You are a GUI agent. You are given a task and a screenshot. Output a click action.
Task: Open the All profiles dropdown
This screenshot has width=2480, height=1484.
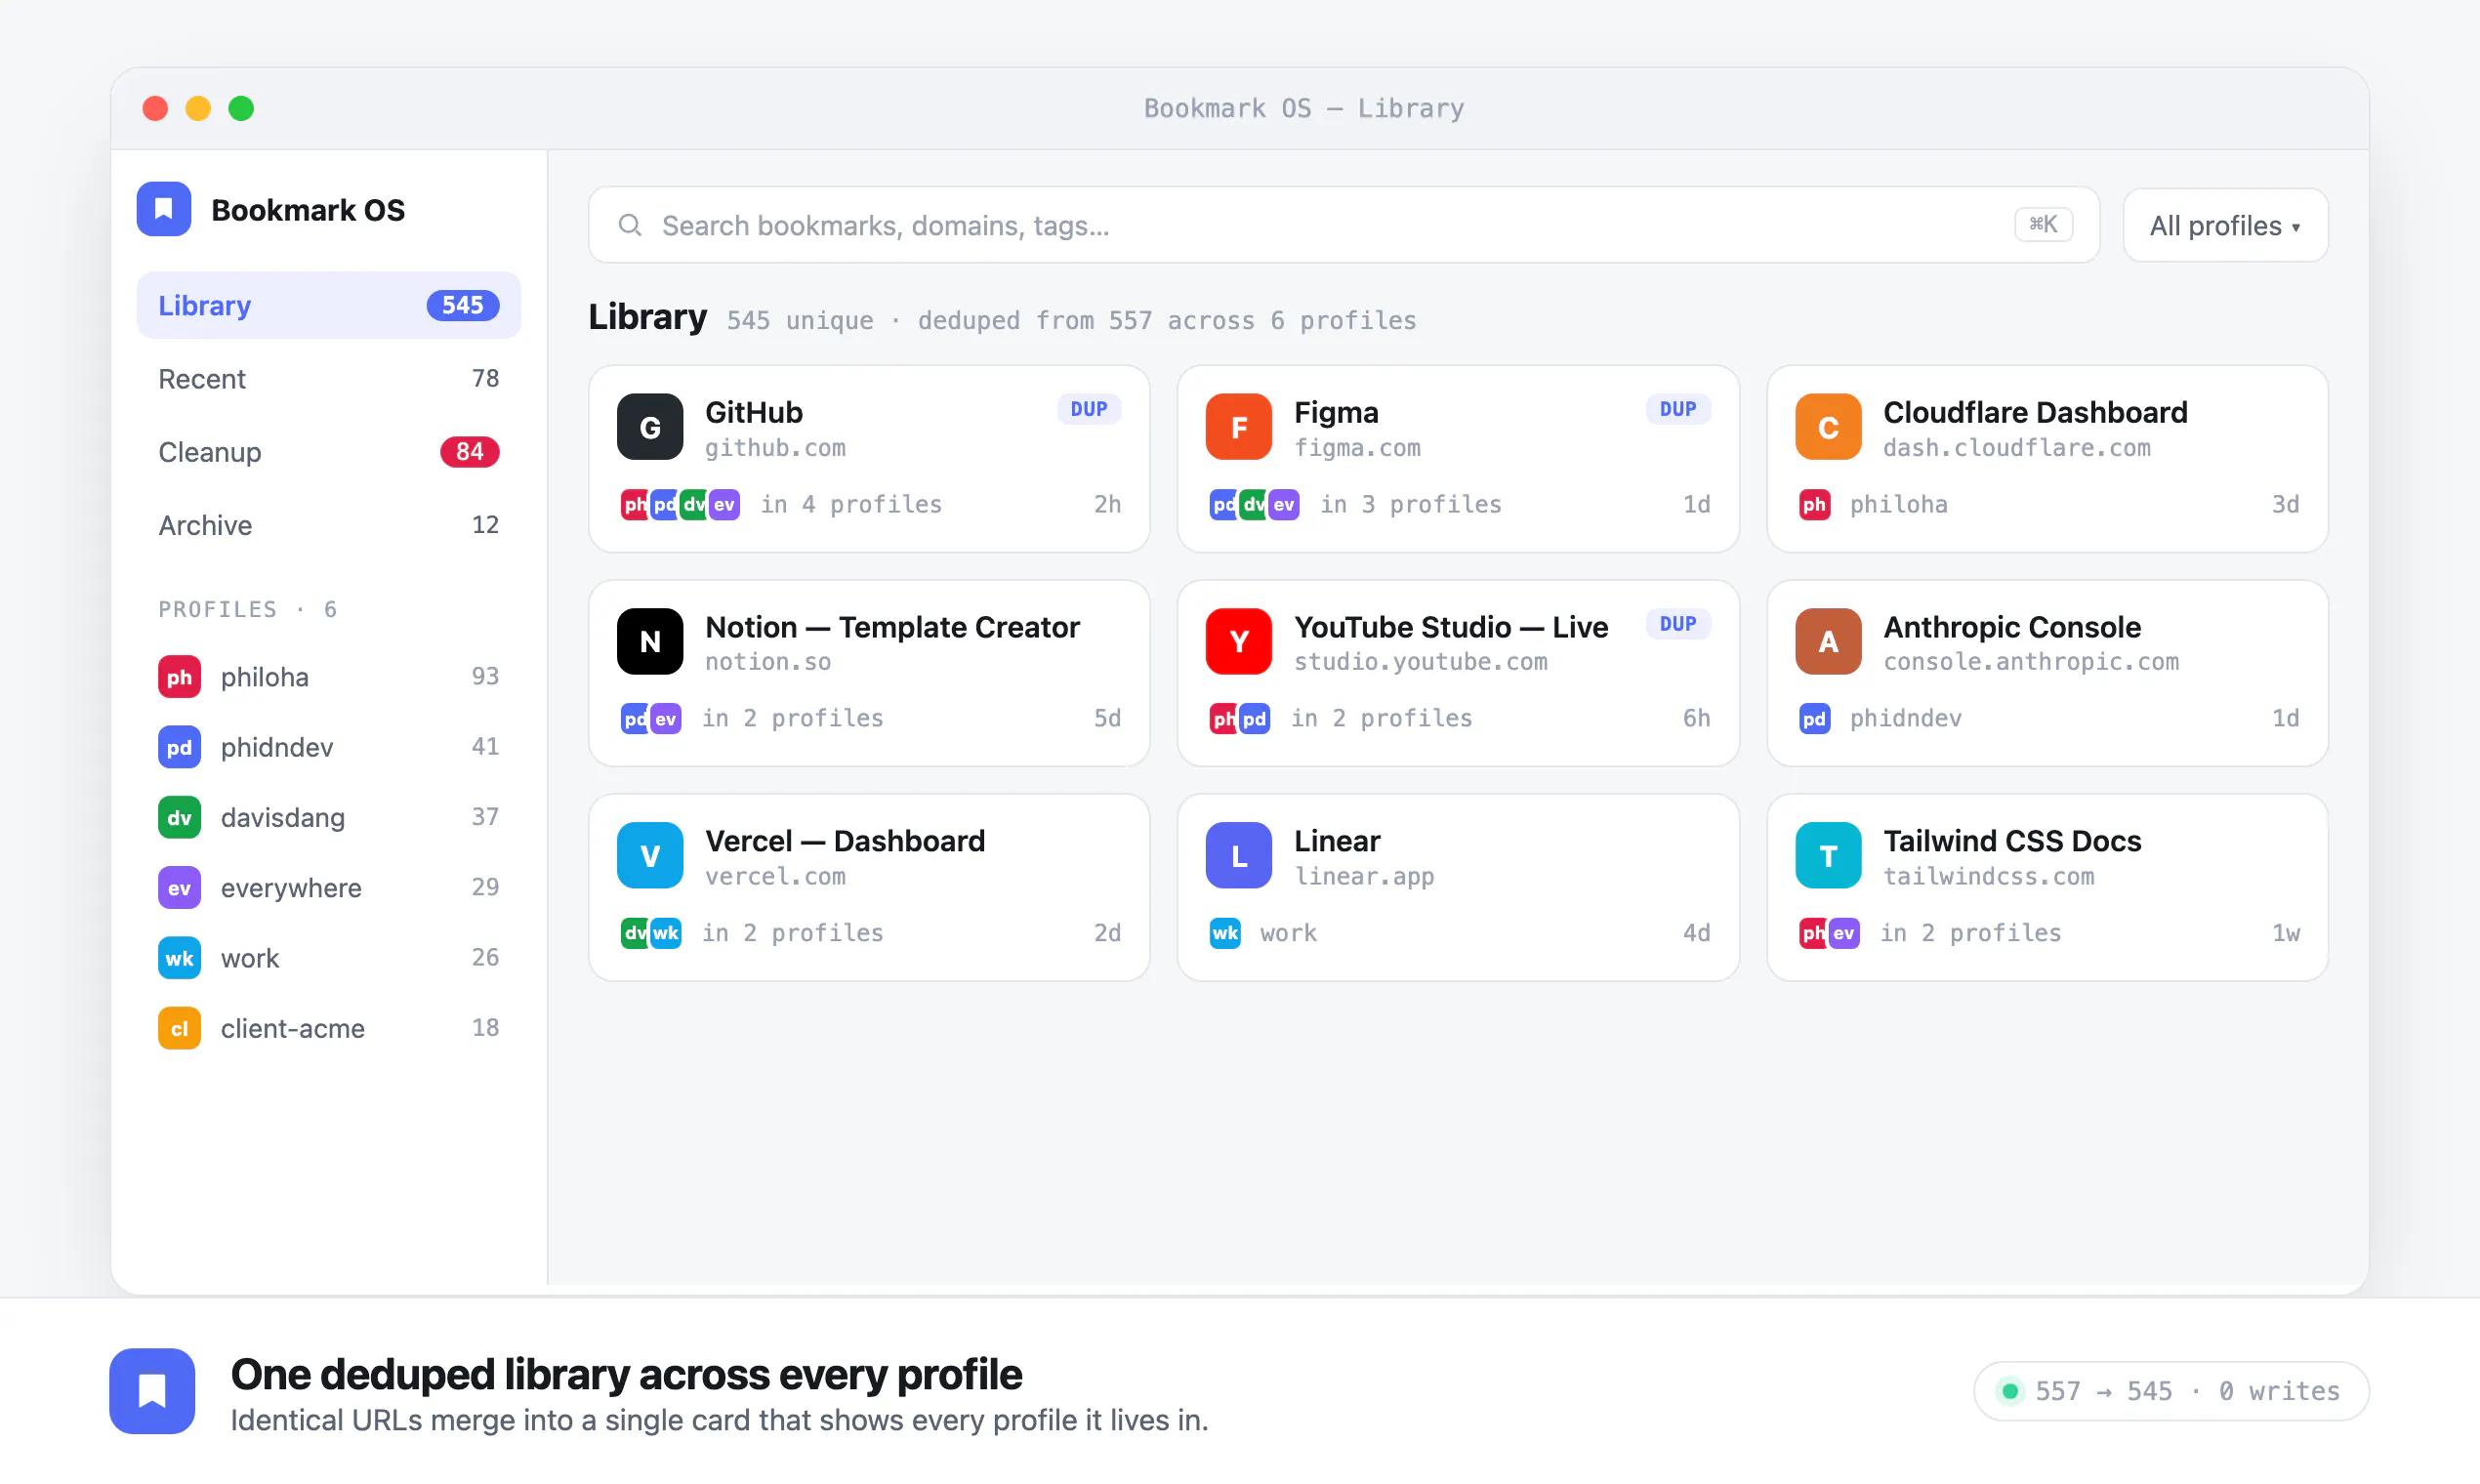(2225, 225)
